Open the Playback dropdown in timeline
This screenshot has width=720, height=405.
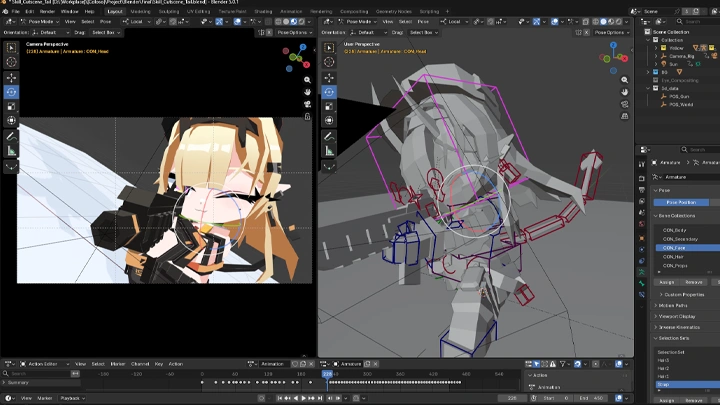[x=72, y=398]
